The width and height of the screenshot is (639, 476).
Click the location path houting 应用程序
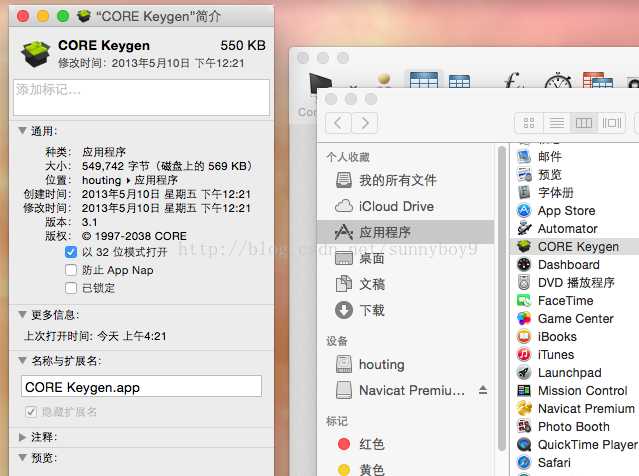130,180
